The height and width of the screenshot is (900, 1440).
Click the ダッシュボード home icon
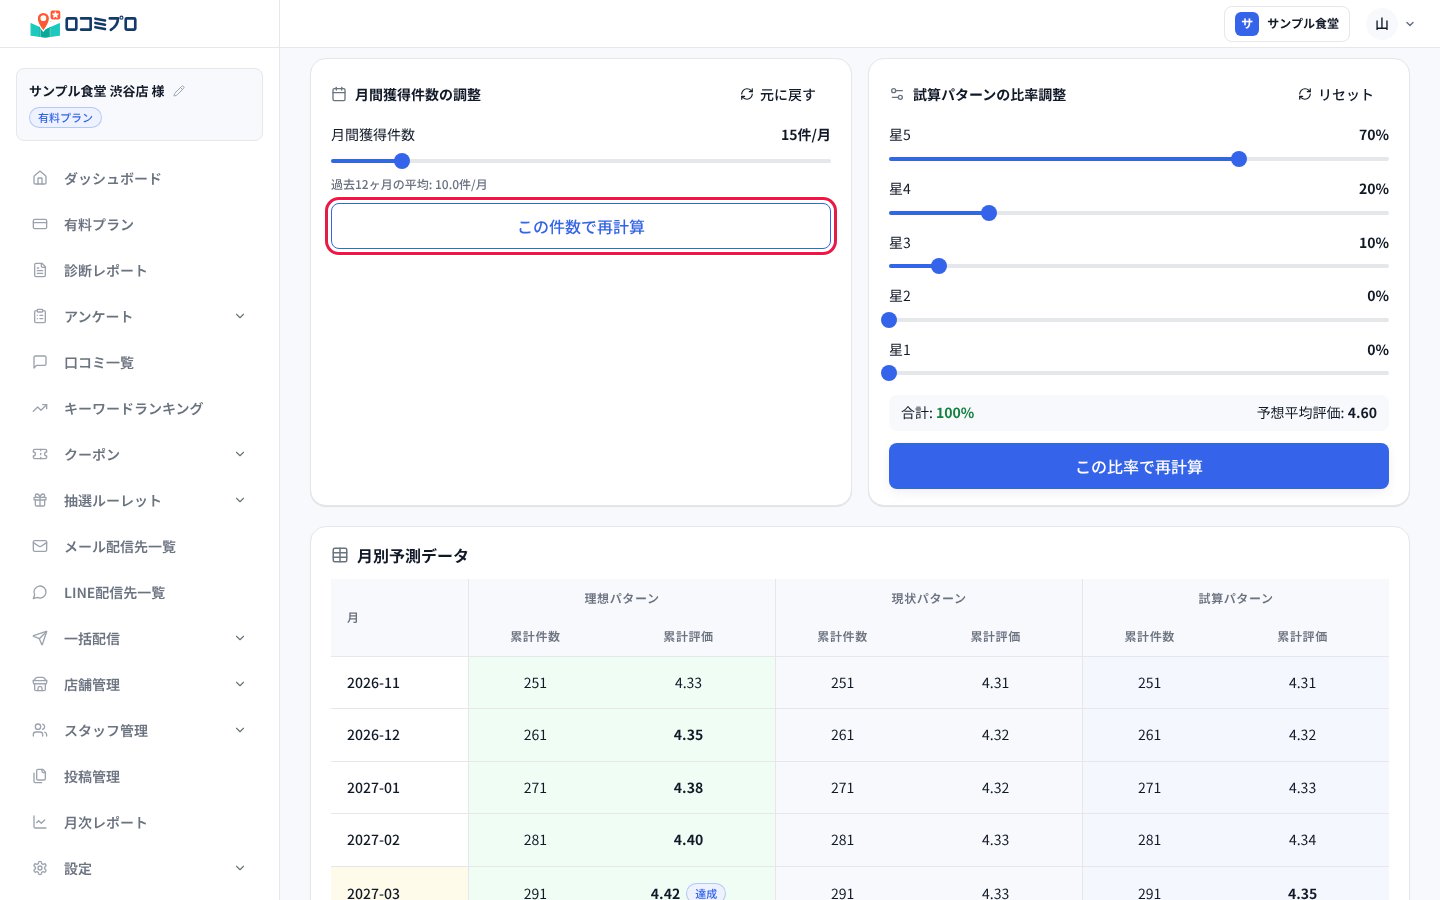[x=40, y=178]
